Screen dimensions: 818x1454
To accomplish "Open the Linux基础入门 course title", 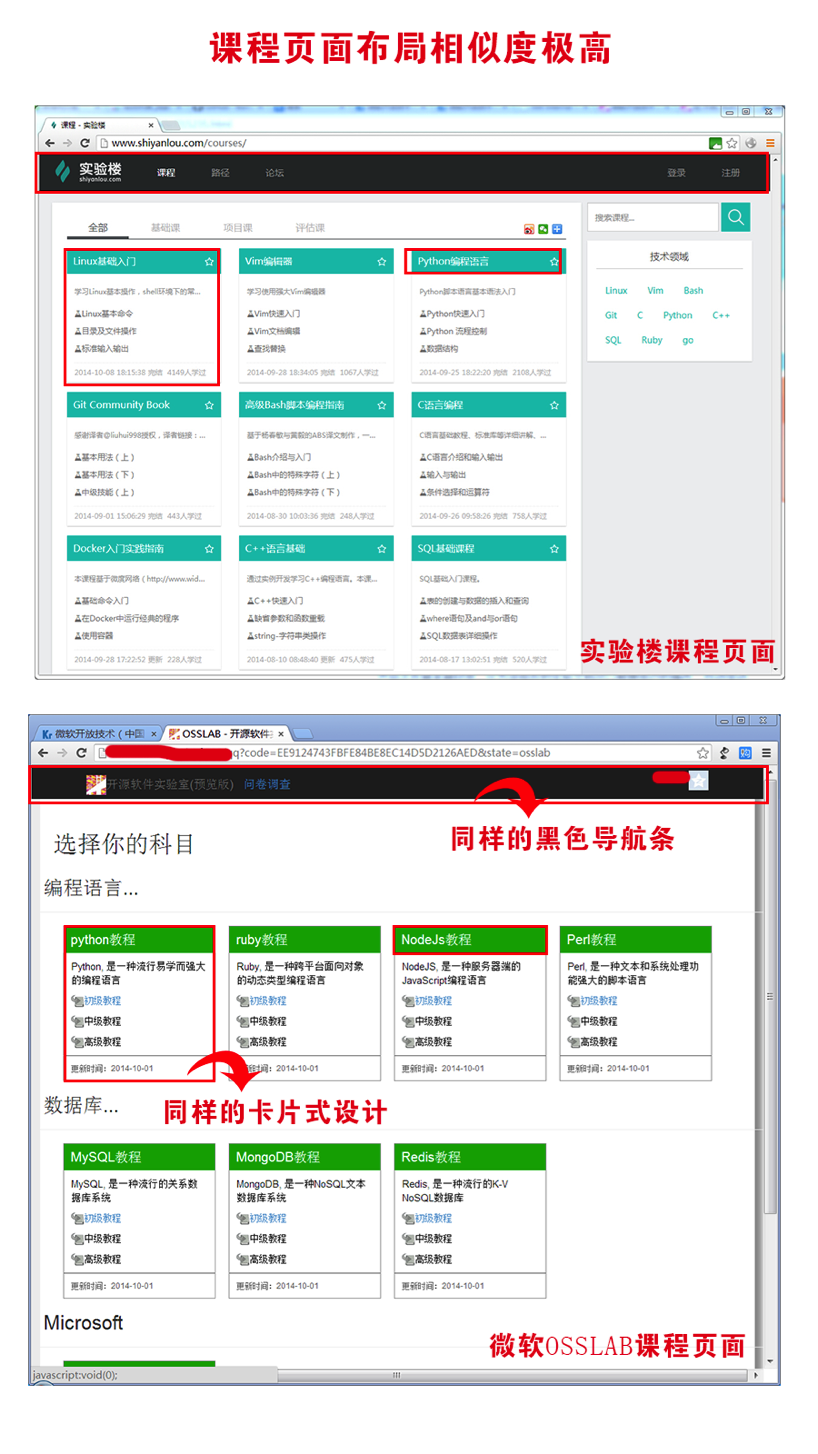I will (104, 262).
